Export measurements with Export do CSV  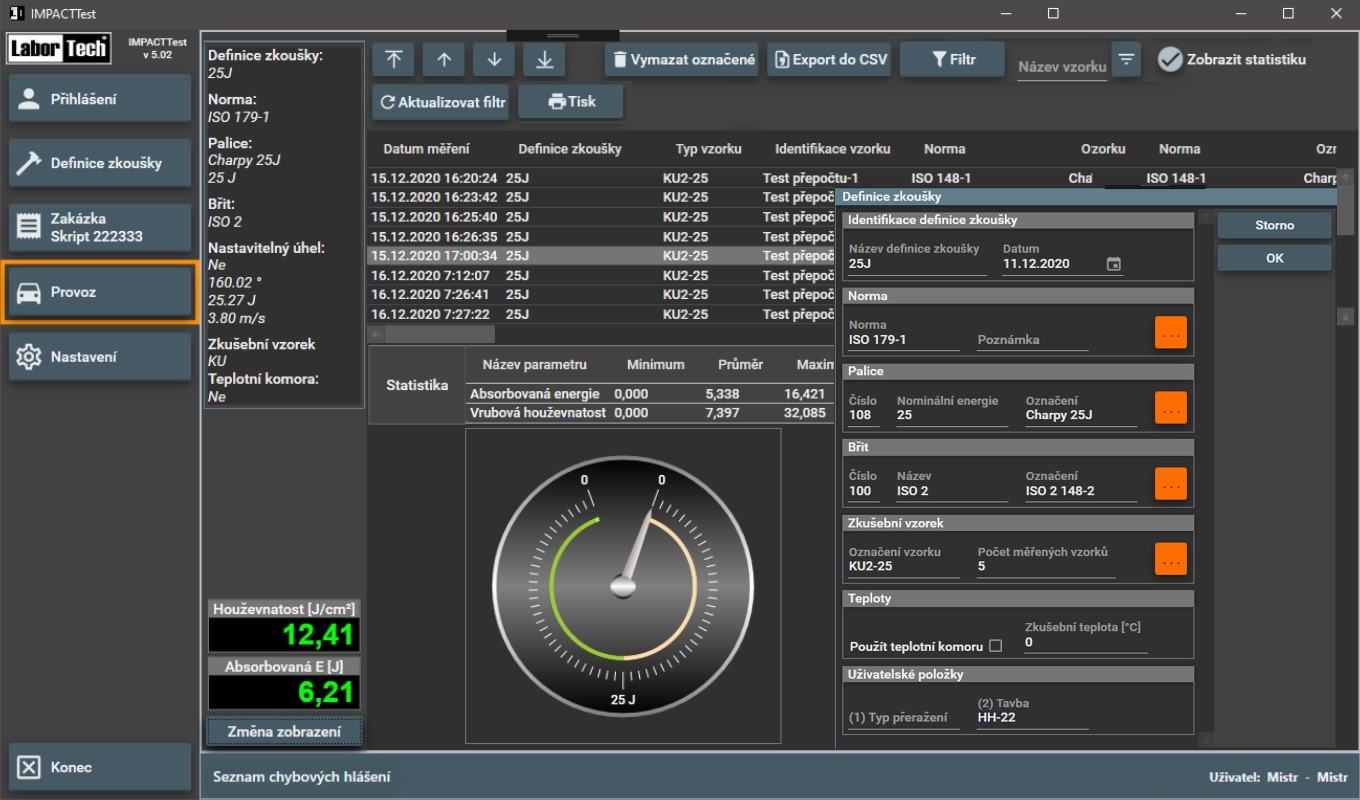pos(829,60)
